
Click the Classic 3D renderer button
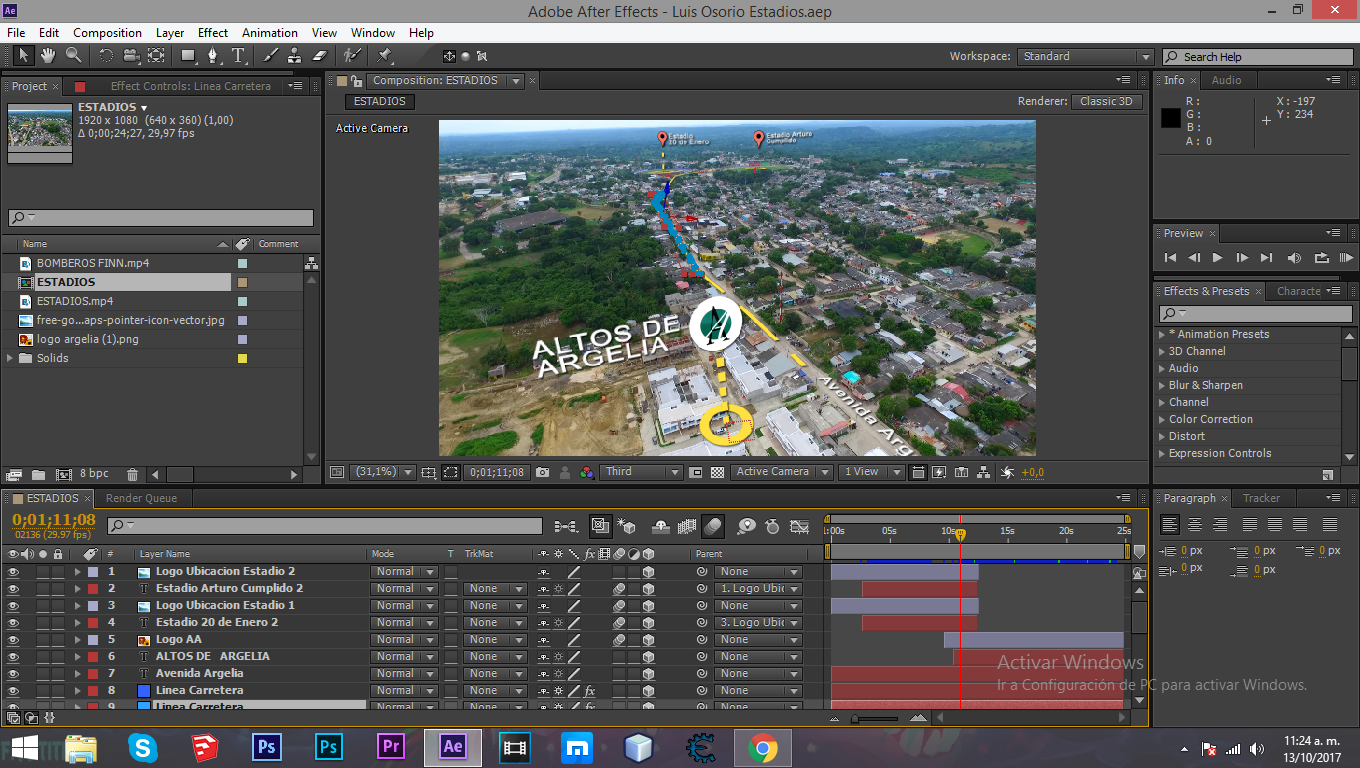[1106, 102]
